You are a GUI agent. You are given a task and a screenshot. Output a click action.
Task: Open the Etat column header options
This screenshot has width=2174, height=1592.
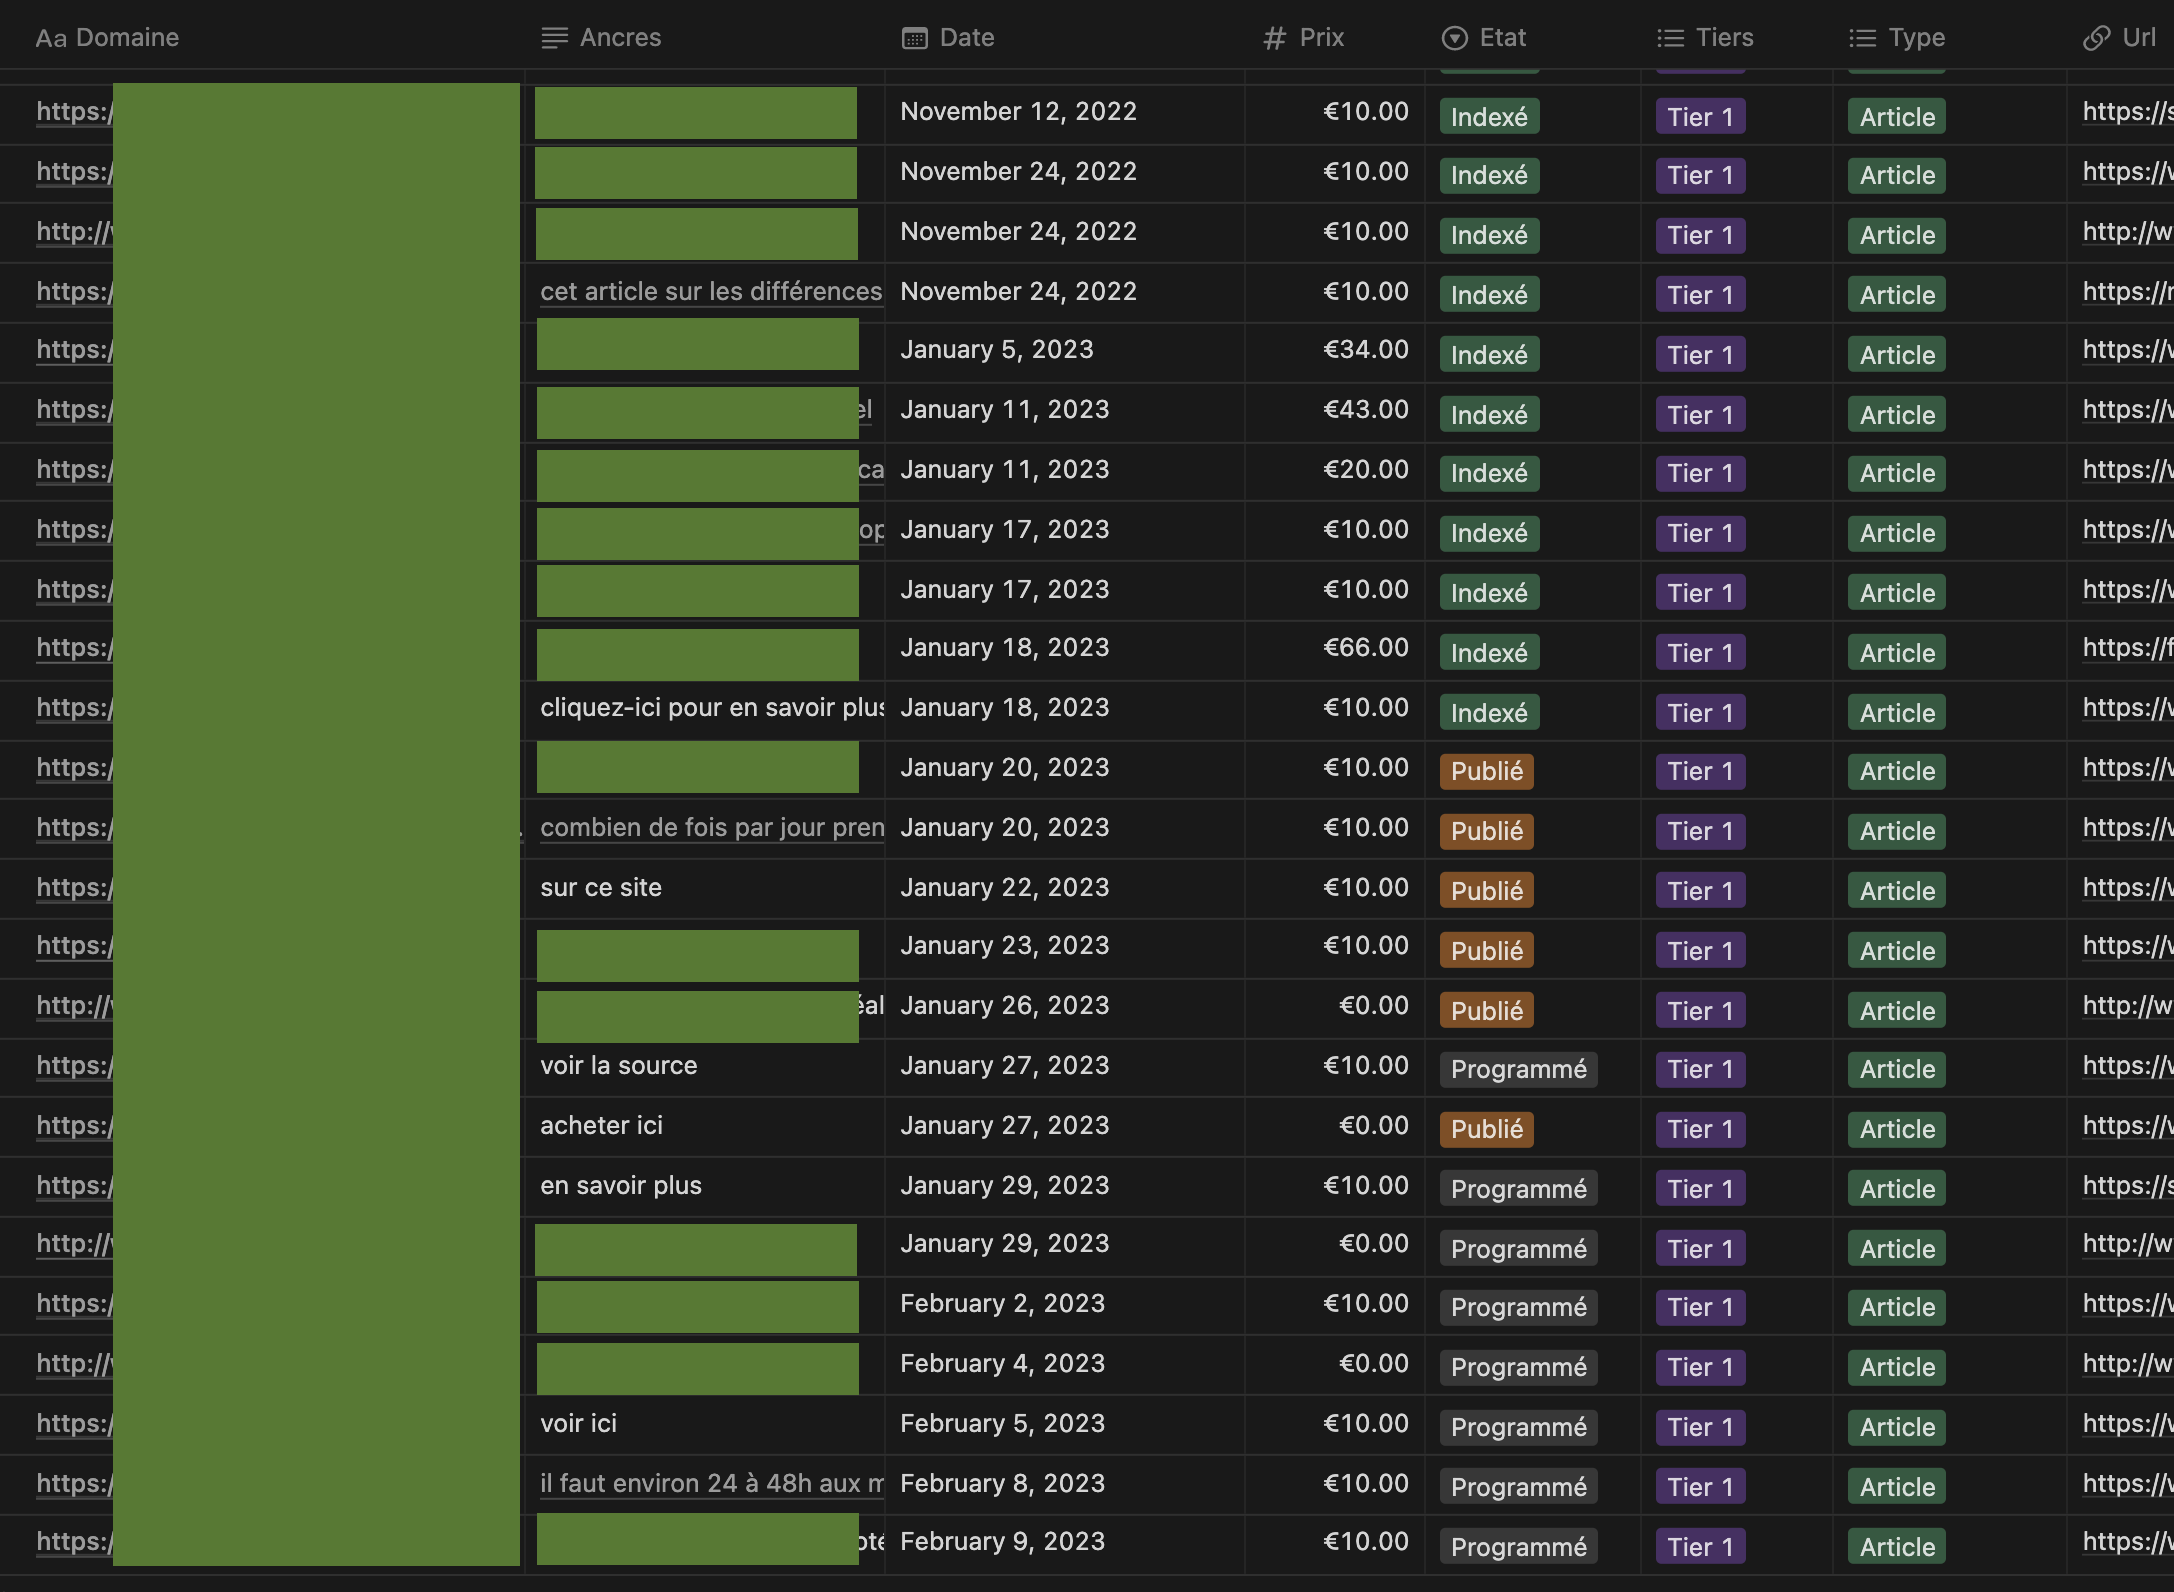coord(1502,38)
